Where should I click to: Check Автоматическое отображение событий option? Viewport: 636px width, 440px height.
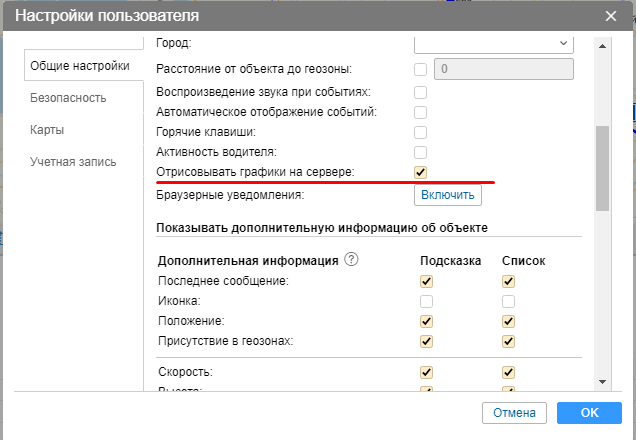(x=421, y=112)
